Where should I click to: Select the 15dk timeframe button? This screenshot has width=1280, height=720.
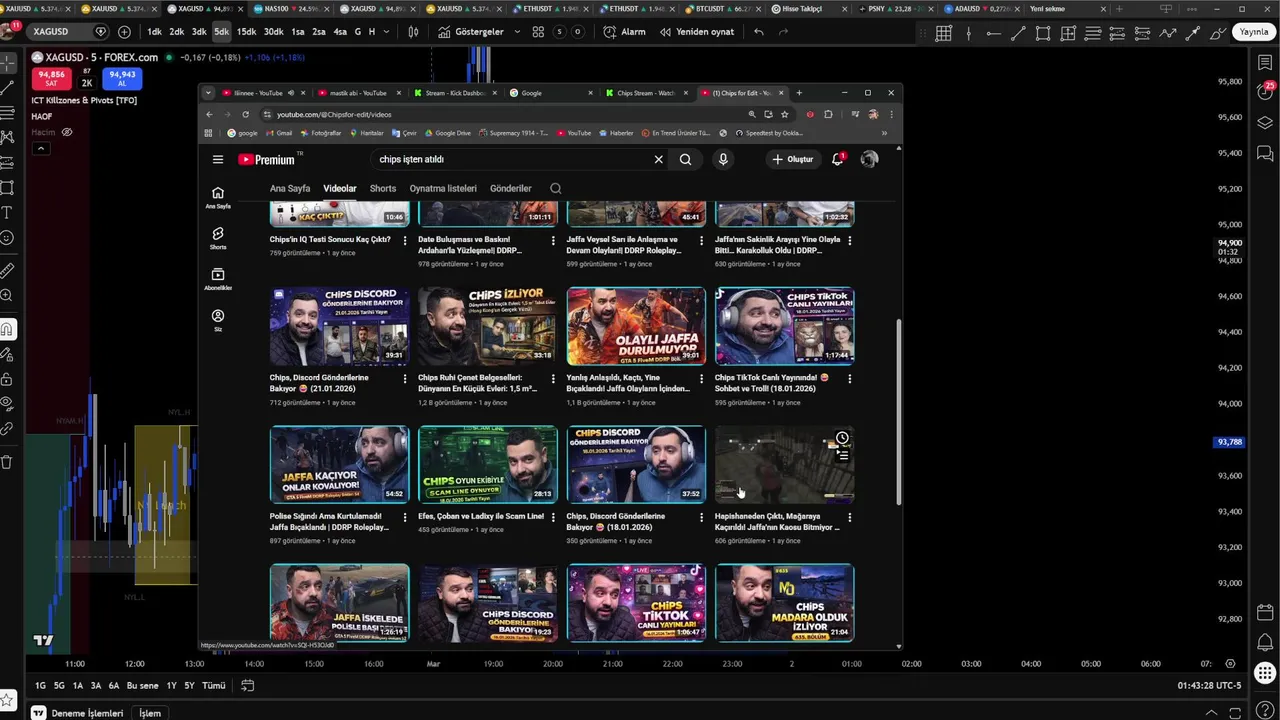(x=246, y=31)
